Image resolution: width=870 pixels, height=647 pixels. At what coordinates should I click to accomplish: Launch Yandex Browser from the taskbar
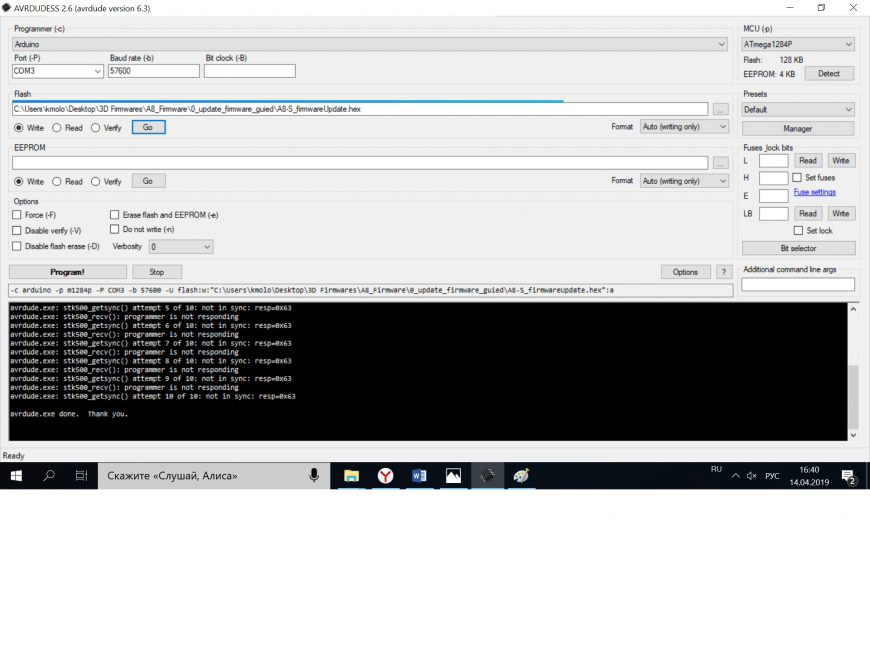coord(385,476)
